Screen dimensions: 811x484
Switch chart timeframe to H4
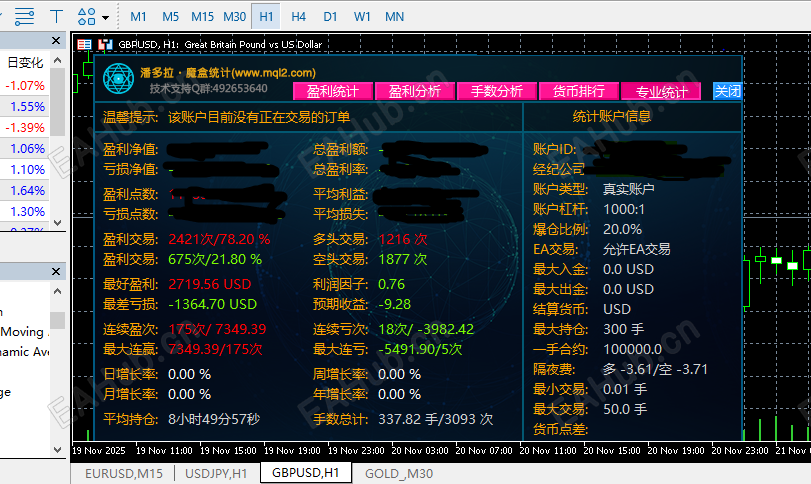[x=298, y=17]
